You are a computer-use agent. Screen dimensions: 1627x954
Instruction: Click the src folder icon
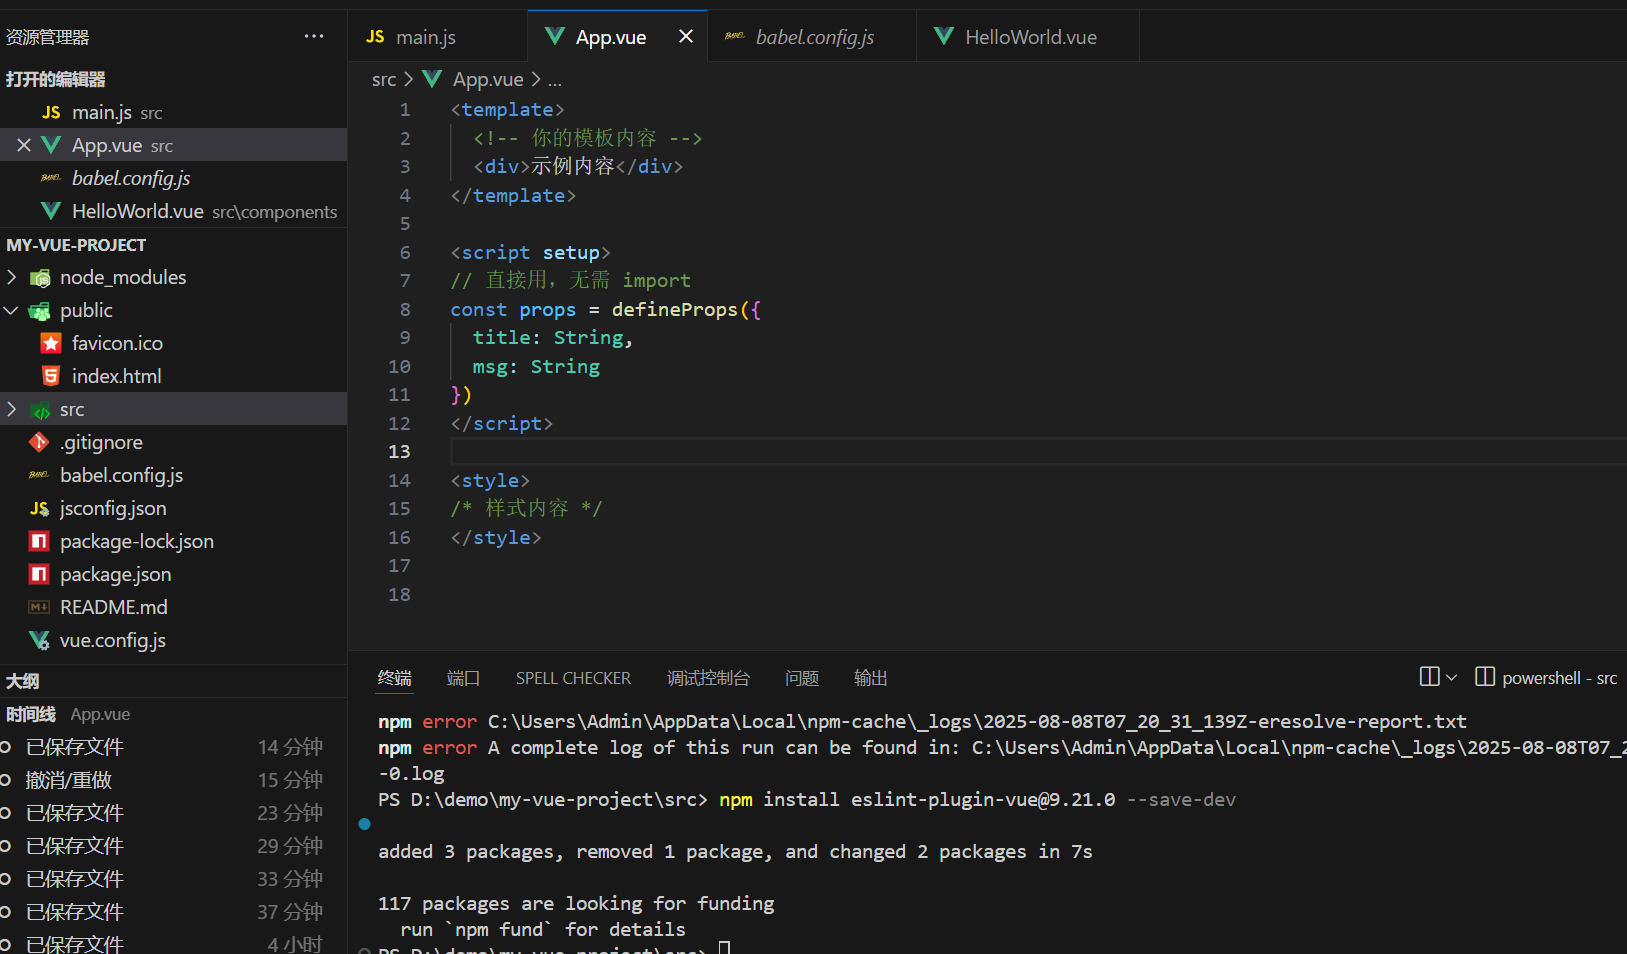(x=40, y=410)
